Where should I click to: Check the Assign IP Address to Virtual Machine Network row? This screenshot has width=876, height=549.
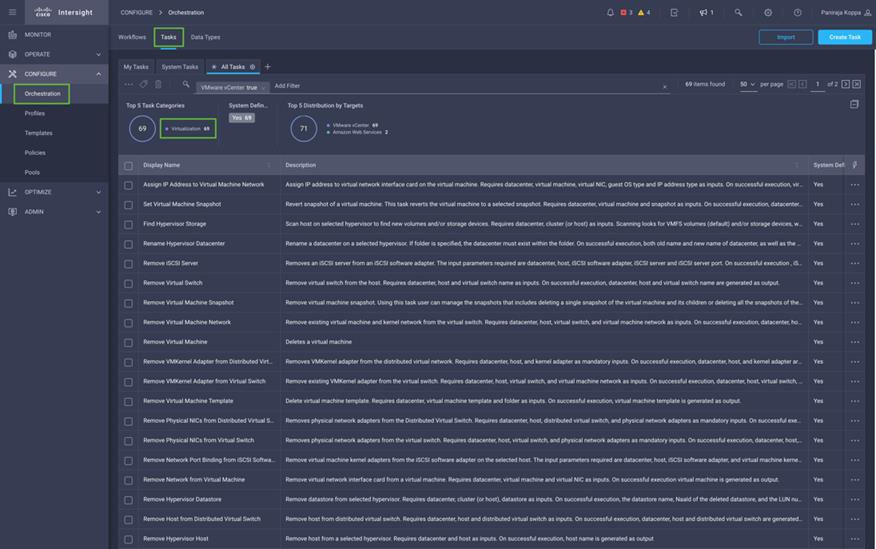[x=128, y=185]
